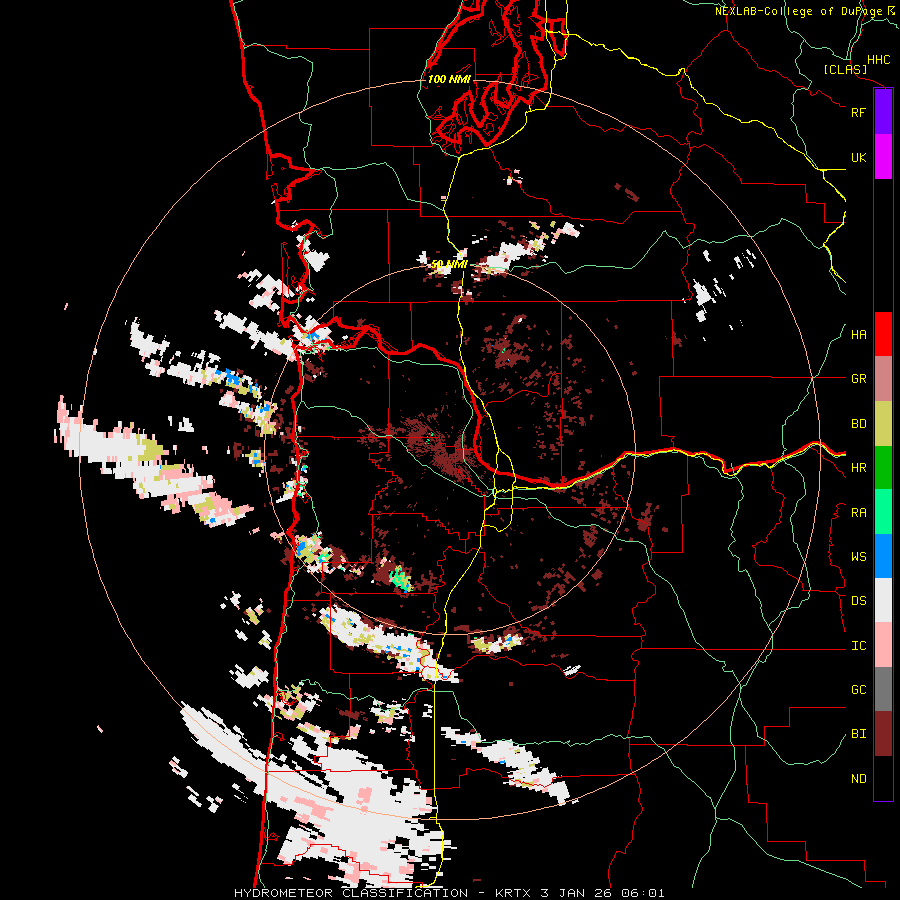900x900 pixels.
Task: Click the RF legend label
Action: pos(858,112)
